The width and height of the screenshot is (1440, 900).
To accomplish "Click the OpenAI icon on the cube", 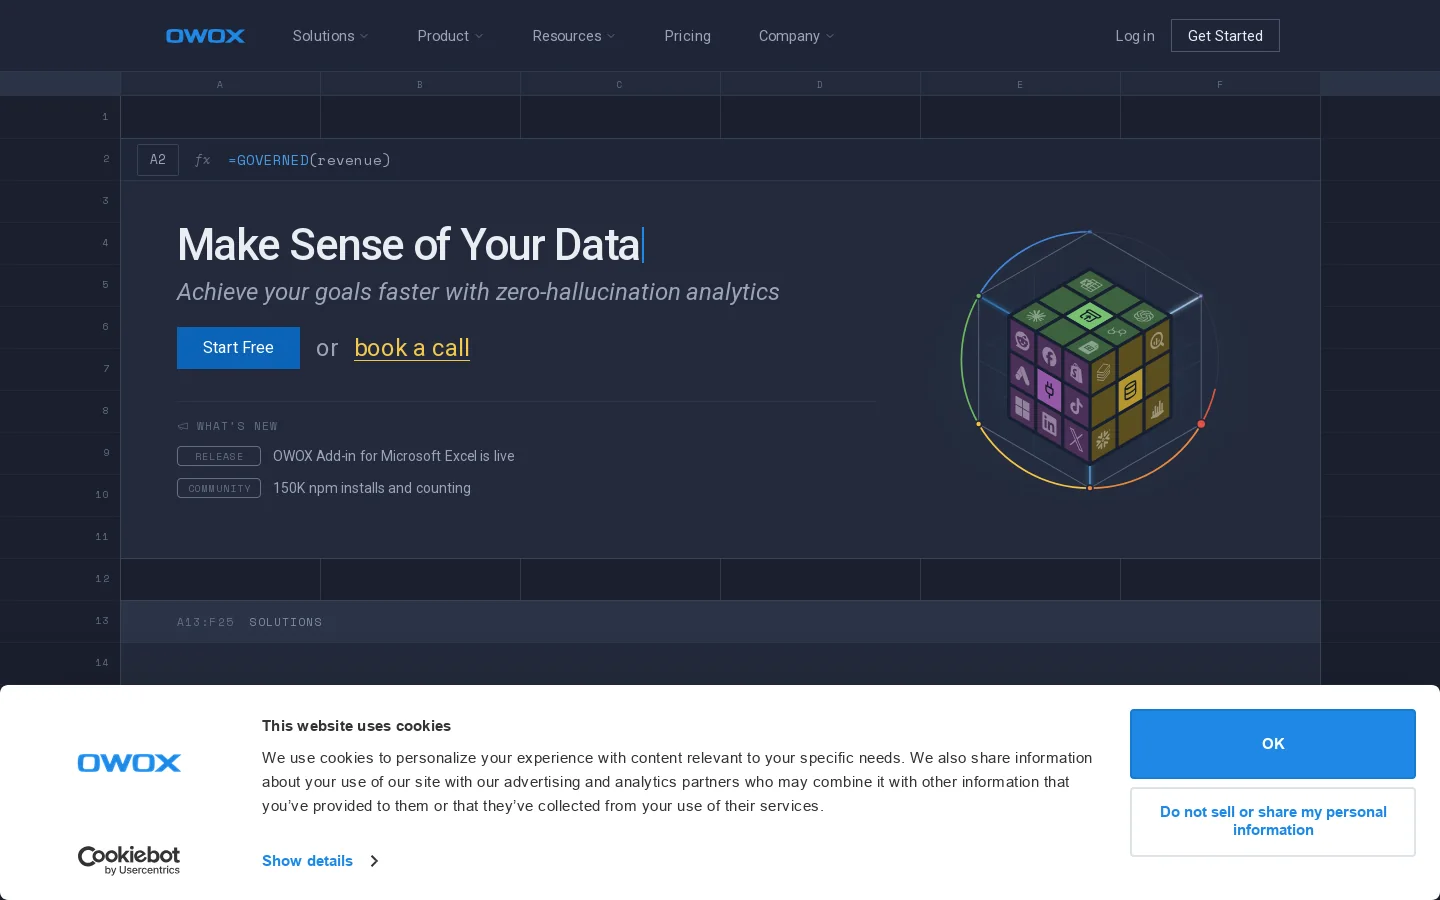I will pos(1144,315).
